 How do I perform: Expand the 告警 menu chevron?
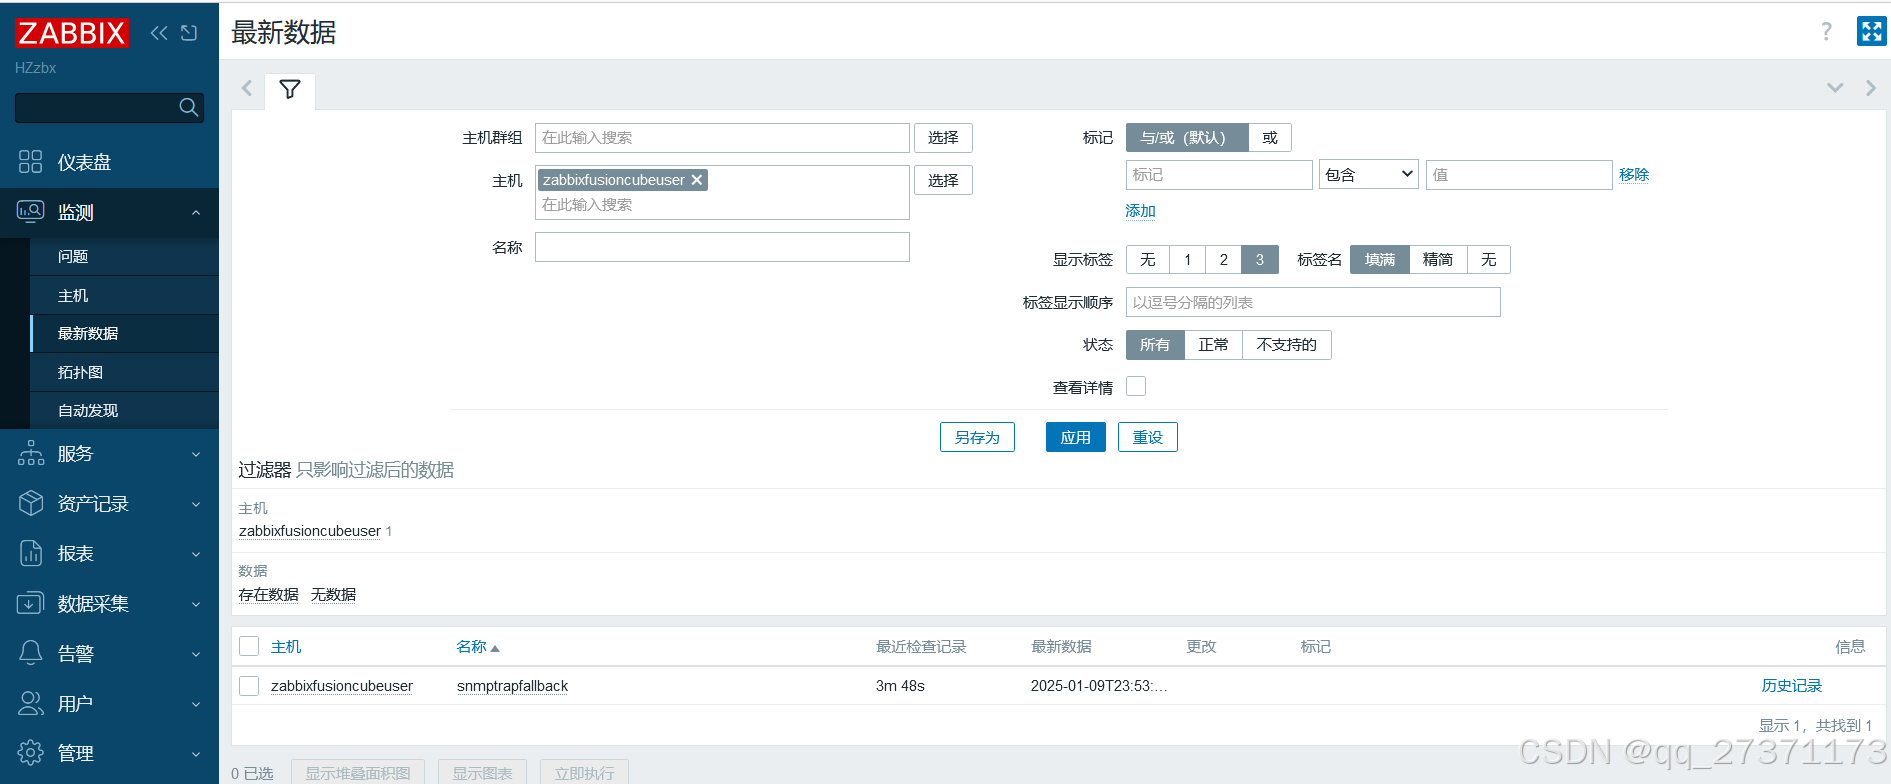point(196,654)
